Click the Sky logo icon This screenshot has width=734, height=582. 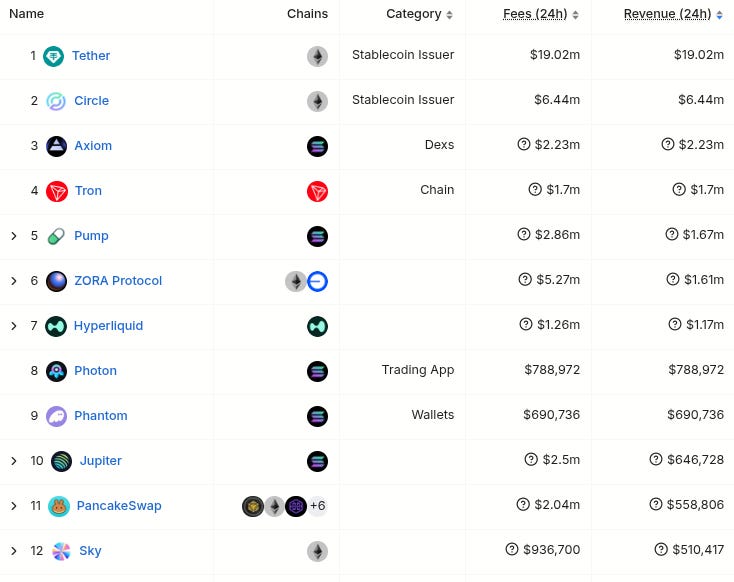[x=61, y=551]
